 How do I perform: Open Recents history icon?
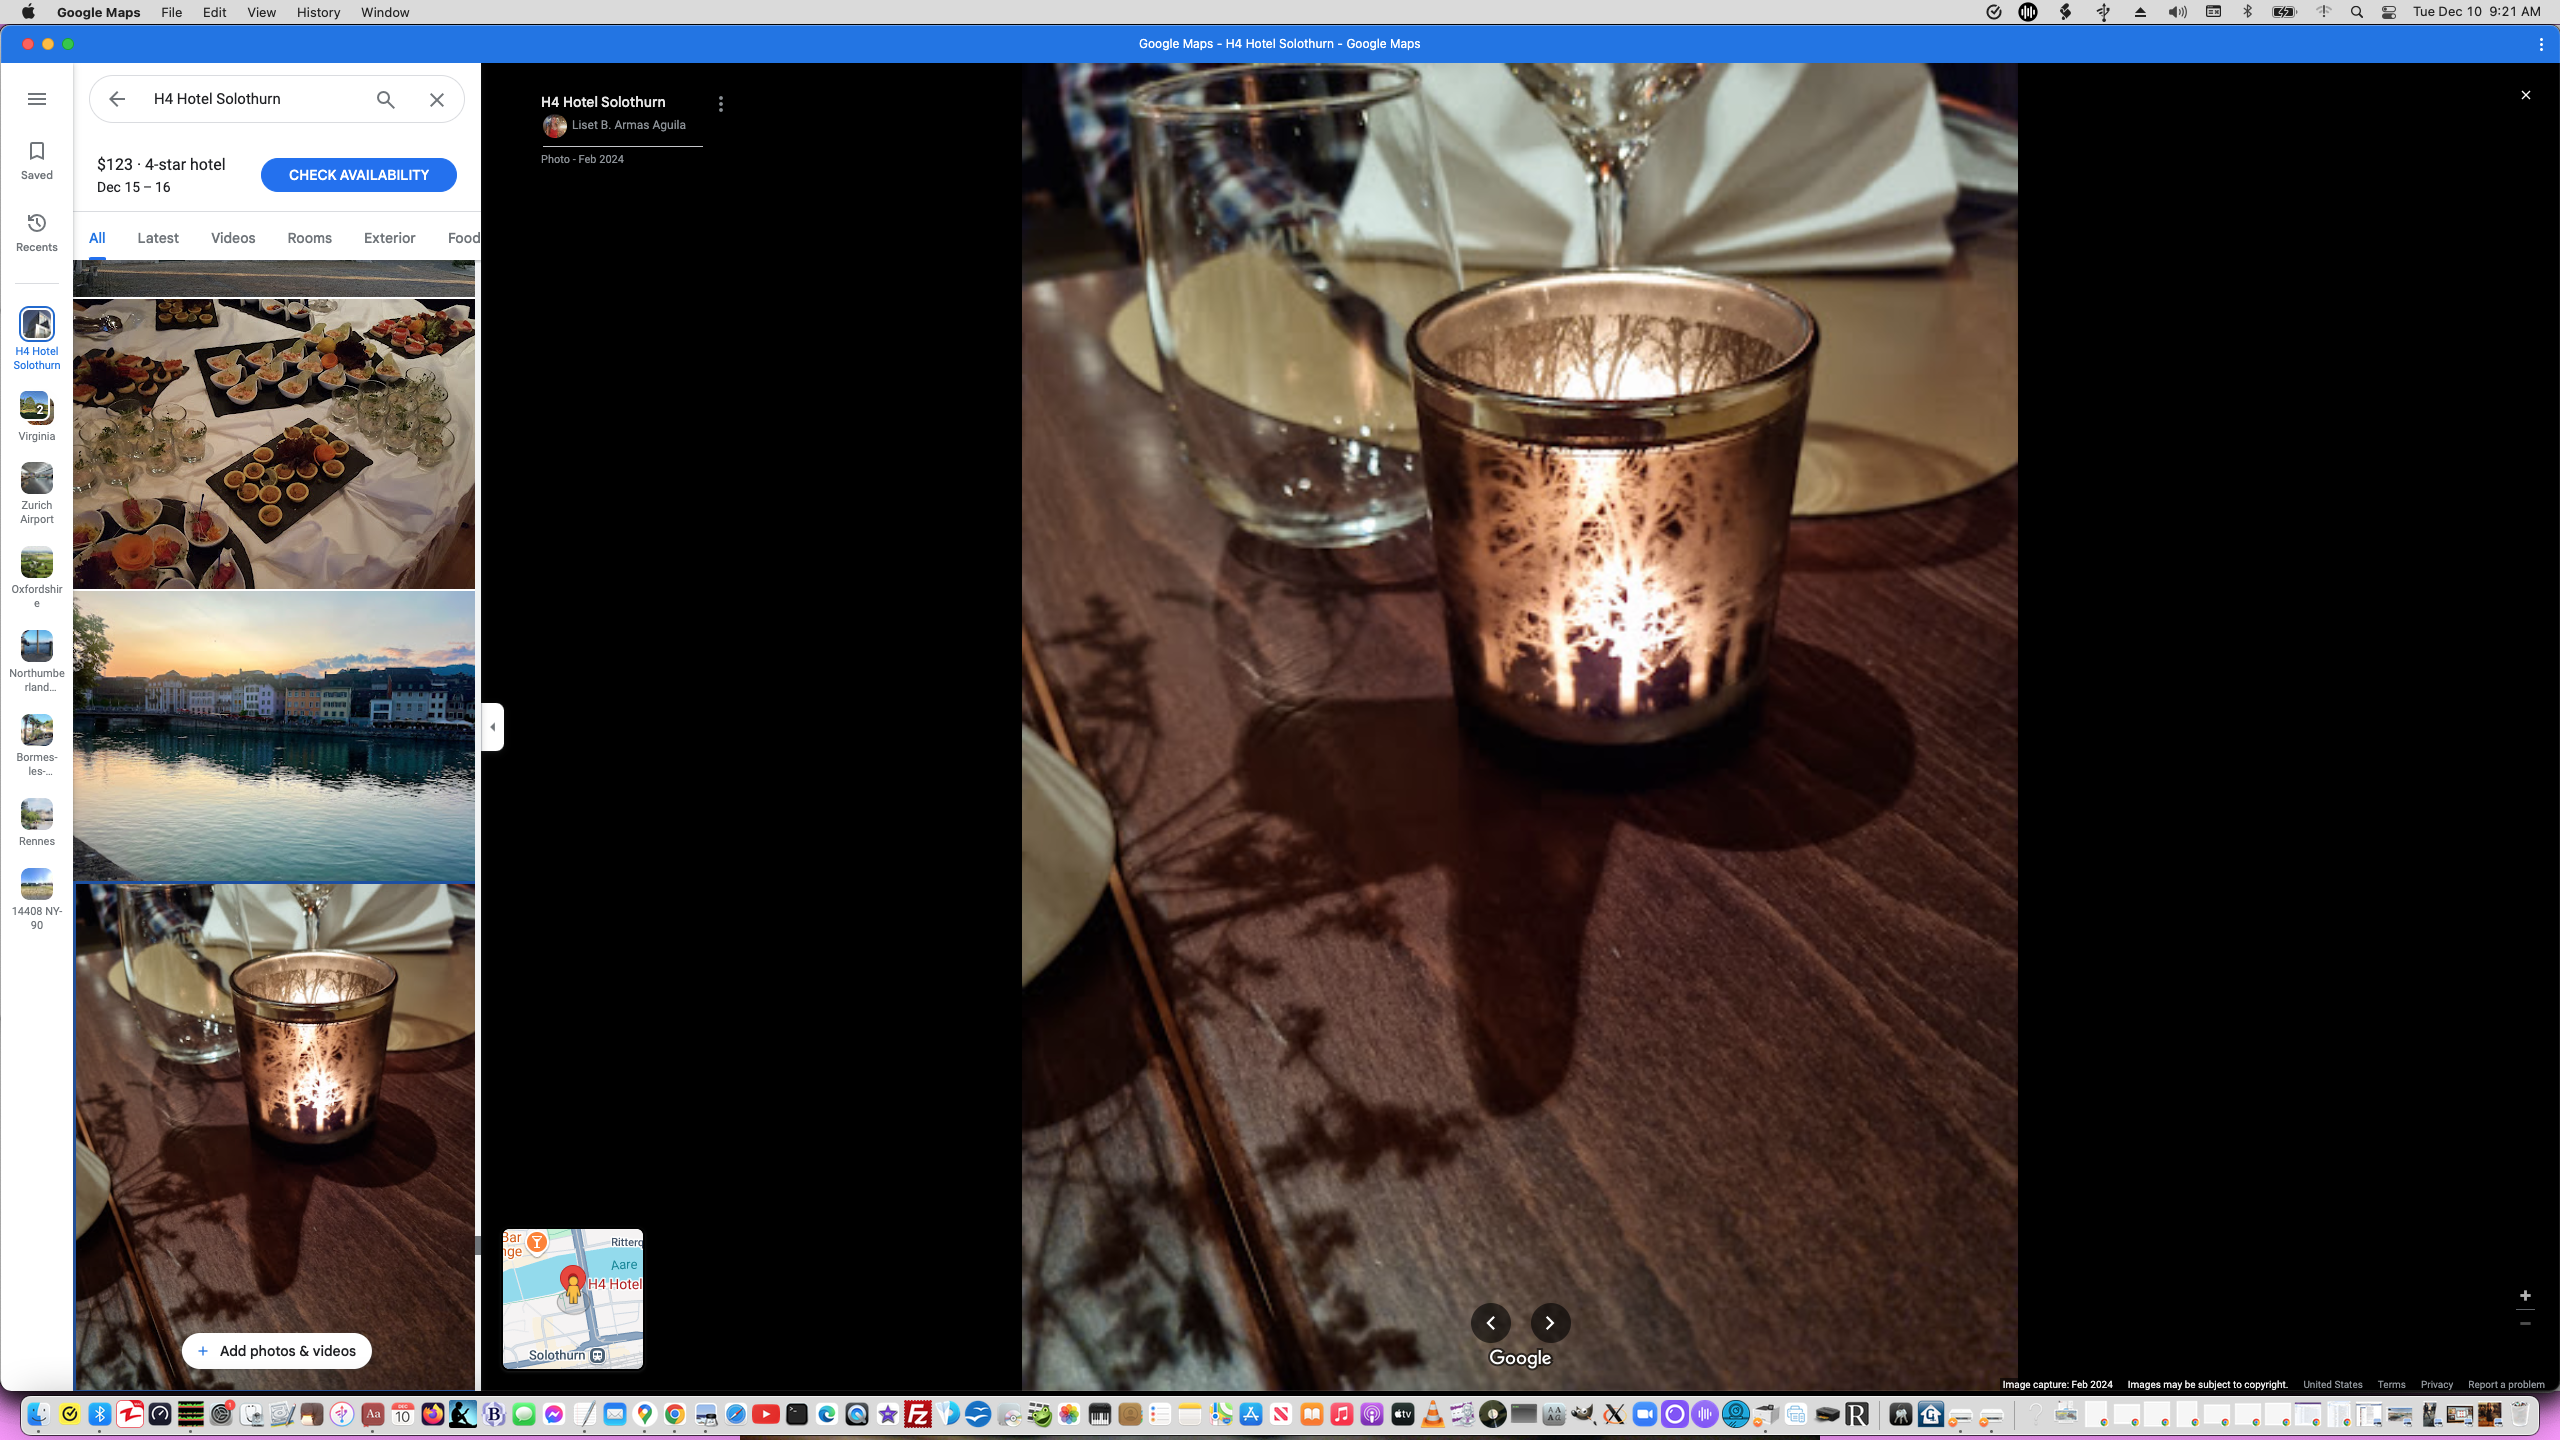point(37,223)
